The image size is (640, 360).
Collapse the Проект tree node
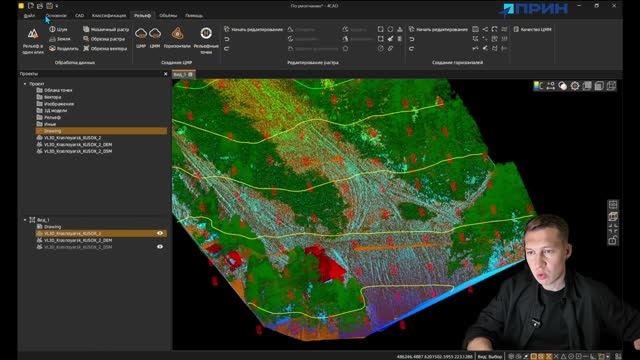(24, 84)
